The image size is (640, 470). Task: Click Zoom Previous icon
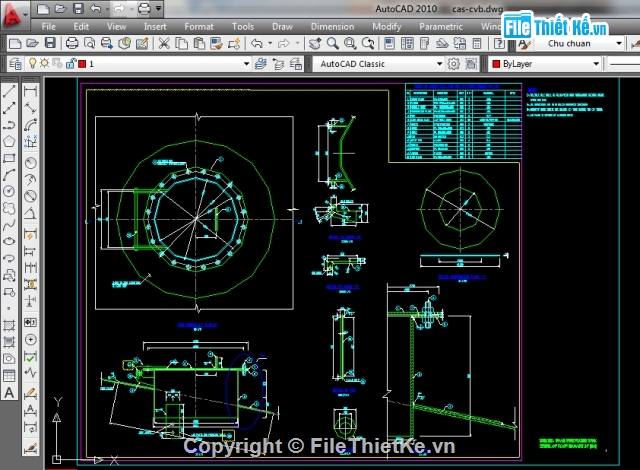point(368,43)
